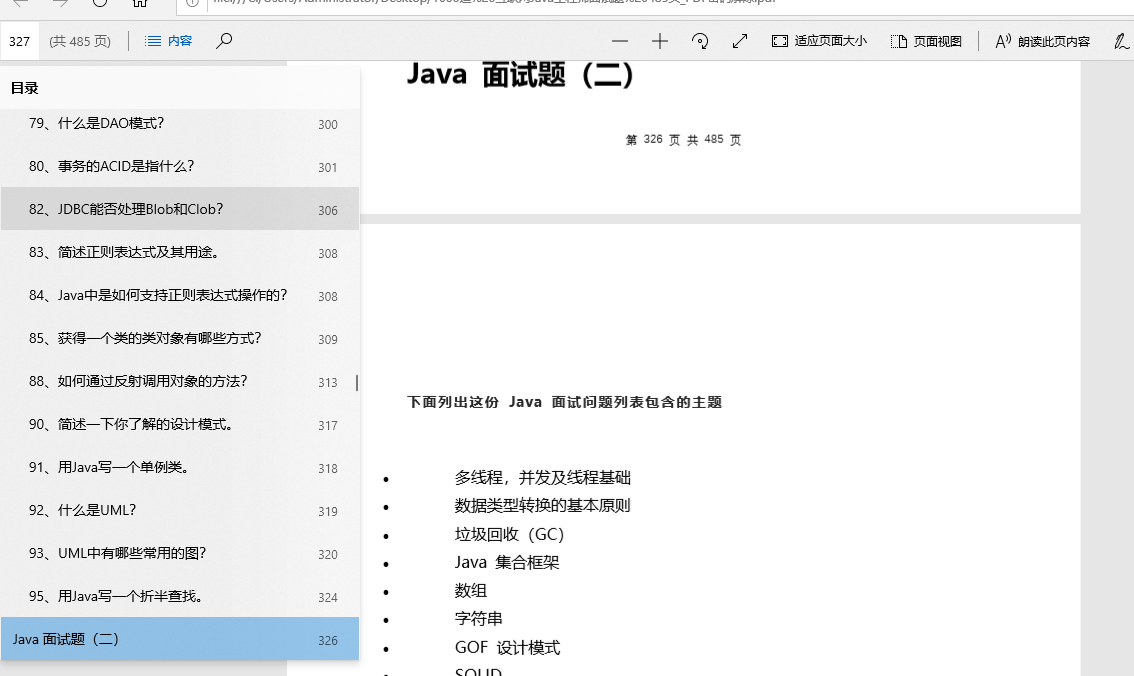Click the page number input showing 327
The height and width of the screenshot is (676, 1134).
tap(19, 41)
